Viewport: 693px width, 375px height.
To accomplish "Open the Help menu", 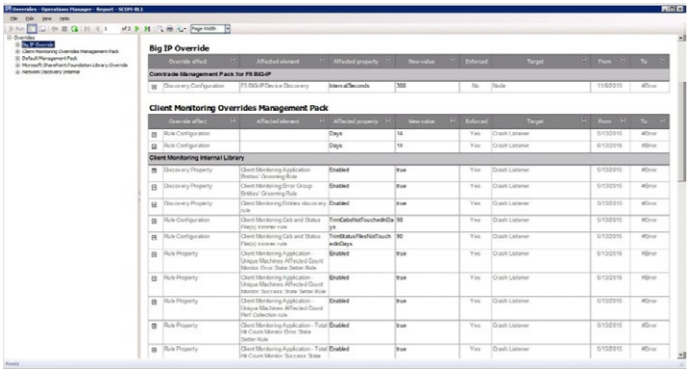I will coord(65,19).
